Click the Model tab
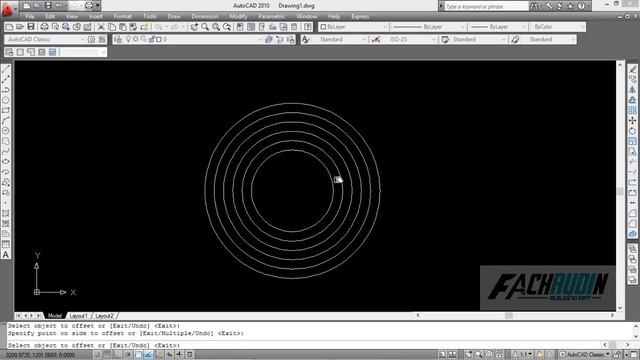This screenshot has height=360, width=640. click(x=55, y=316)
